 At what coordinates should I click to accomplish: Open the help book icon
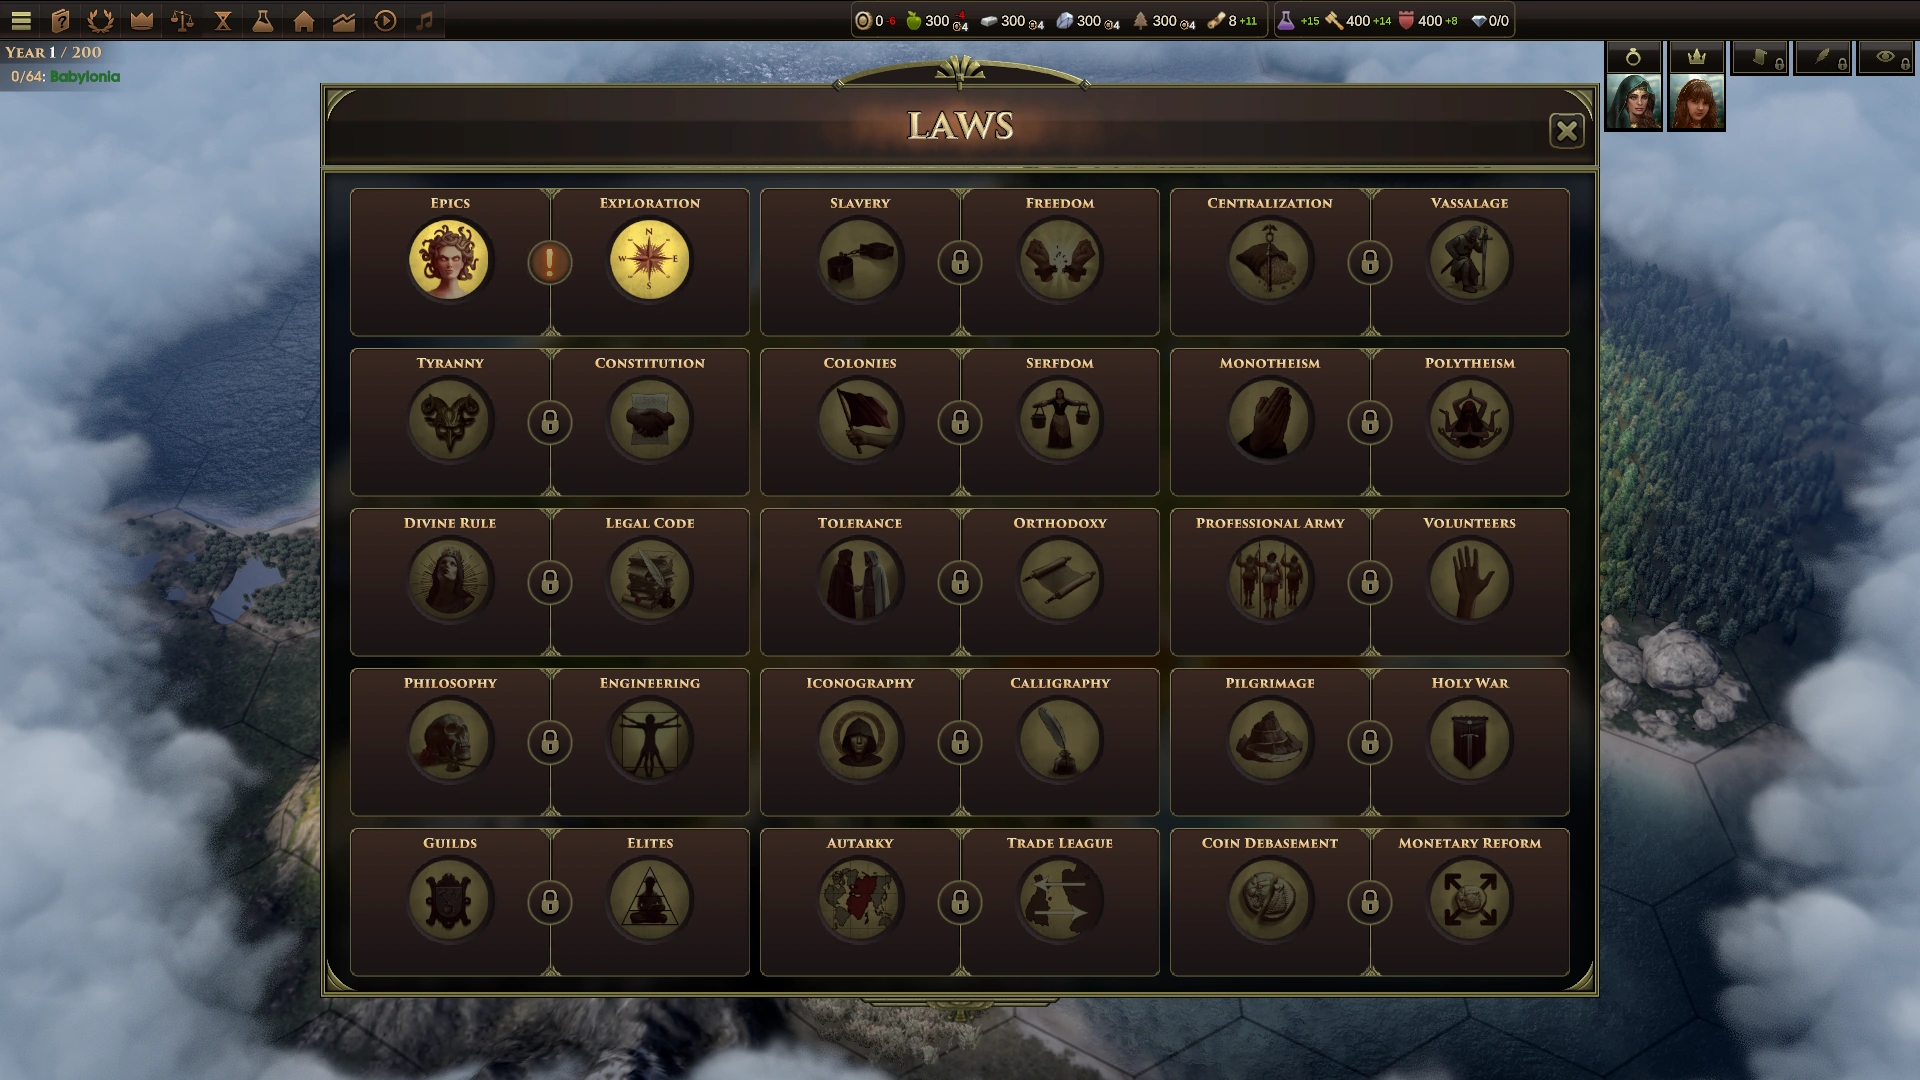[60, 20]
